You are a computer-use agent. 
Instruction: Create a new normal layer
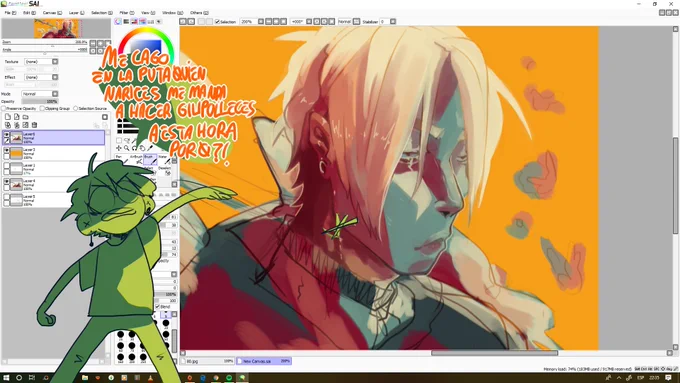[8, 117]
